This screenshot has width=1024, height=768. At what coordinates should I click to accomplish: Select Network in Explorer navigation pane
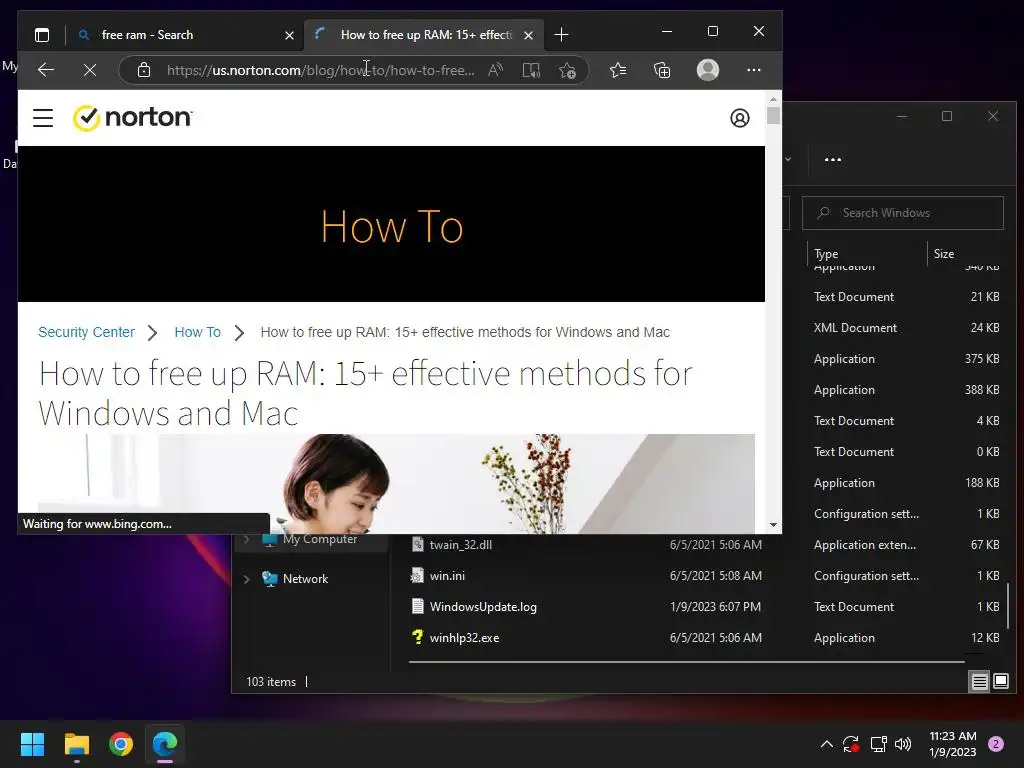click(305, 579)
